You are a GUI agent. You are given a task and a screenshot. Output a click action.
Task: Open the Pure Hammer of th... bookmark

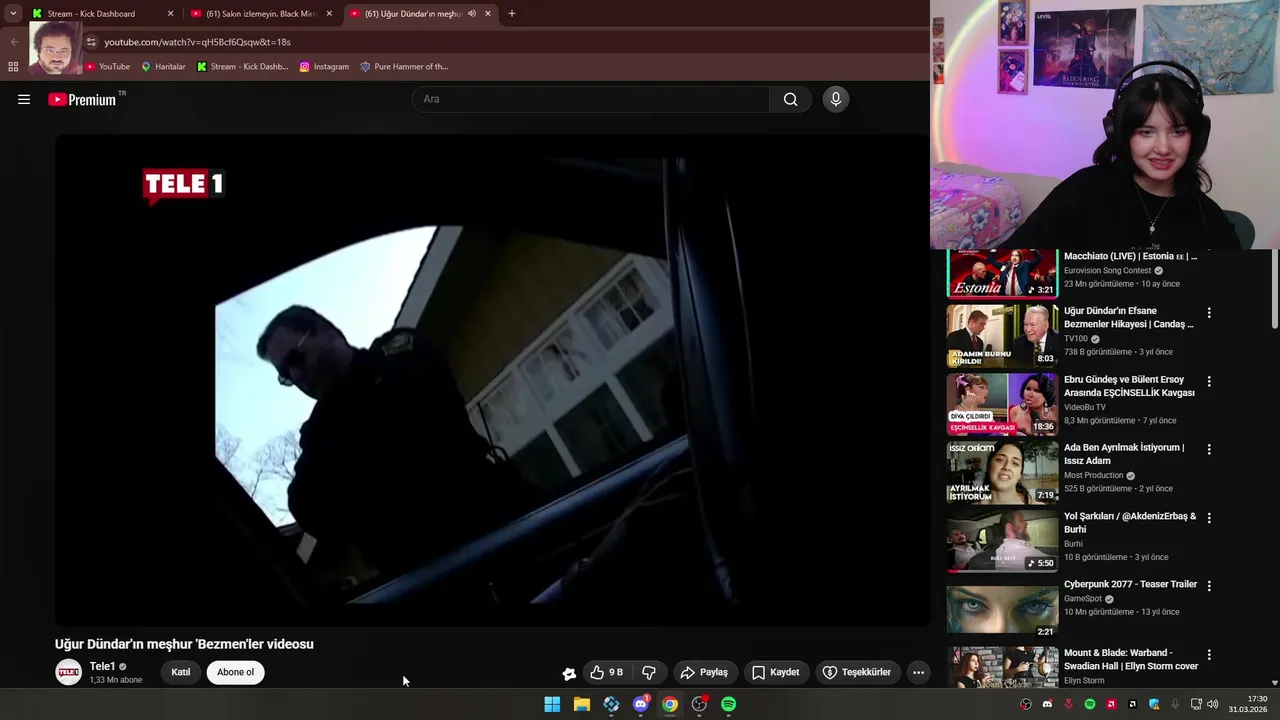pos(404,67)
